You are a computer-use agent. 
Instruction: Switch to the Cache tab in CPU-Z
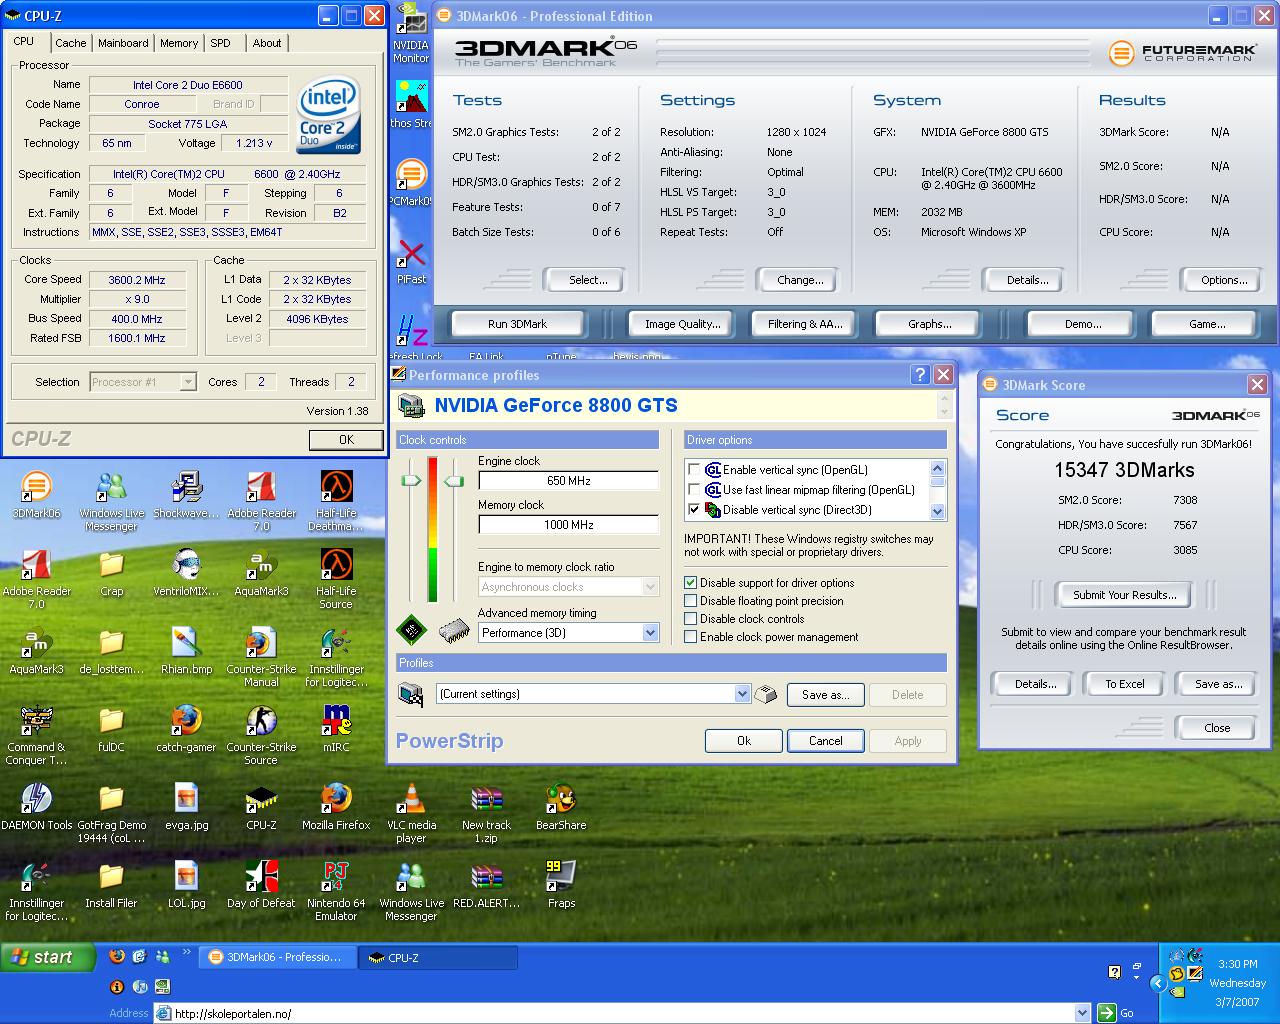tap(70, 43)
